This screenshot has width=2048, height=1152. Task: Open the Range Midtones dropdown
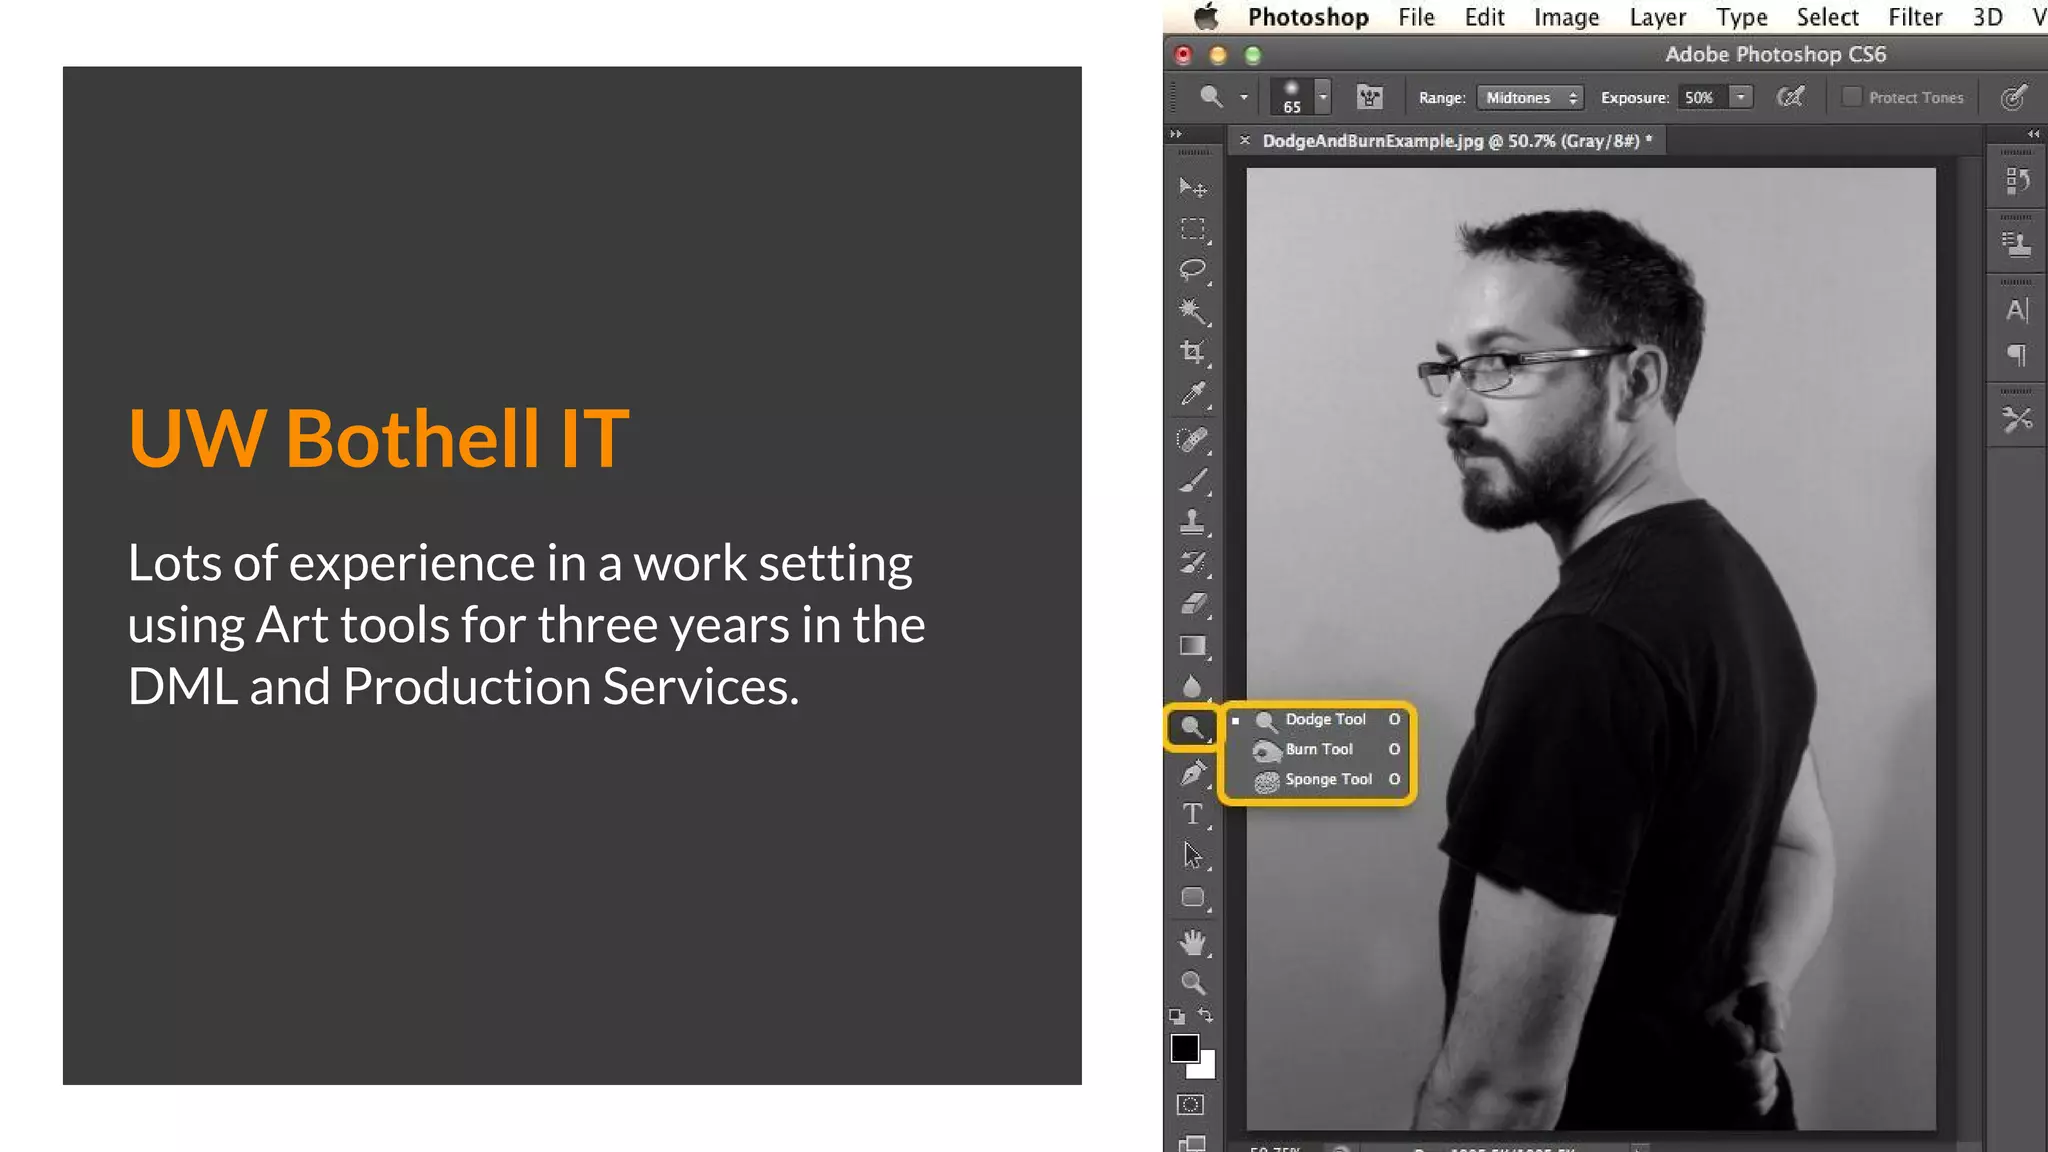[x=1530, y=97]
